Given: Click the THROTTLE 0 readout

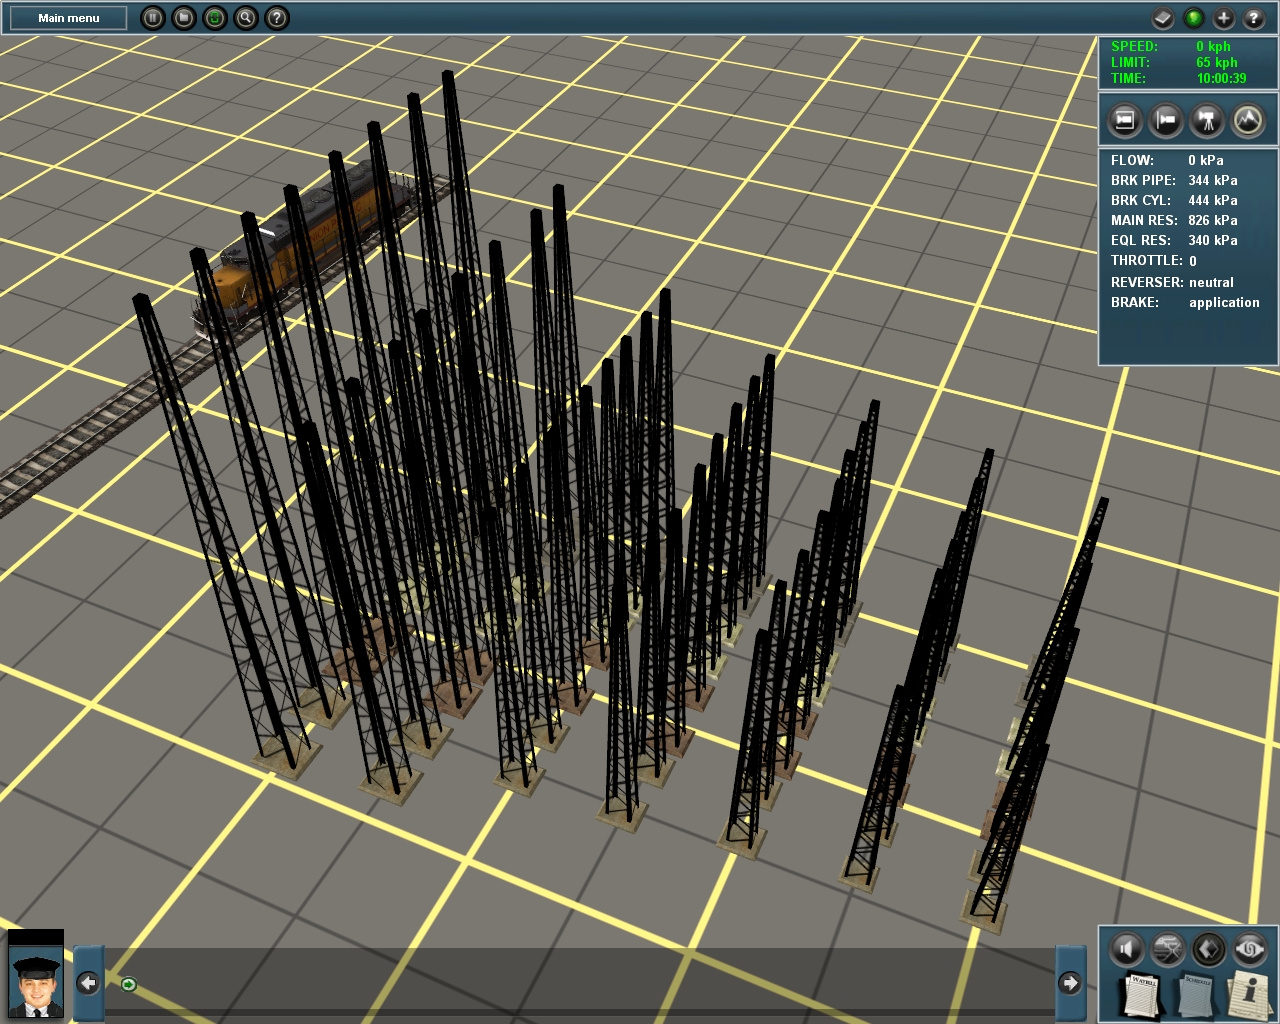Looking at the screenshot, I should (x=1154, y=260).
